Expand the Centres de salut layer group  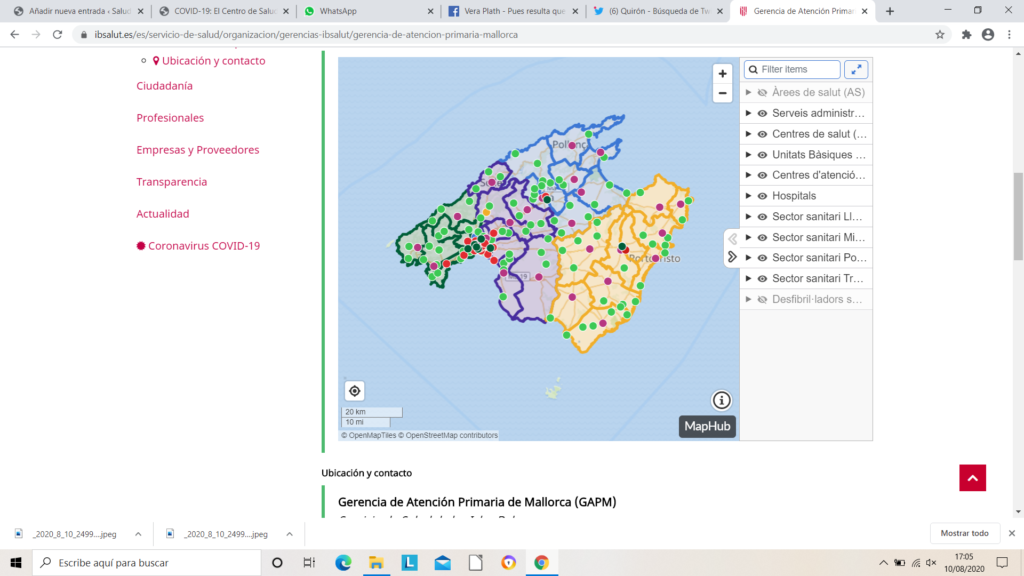pos(748,134)
